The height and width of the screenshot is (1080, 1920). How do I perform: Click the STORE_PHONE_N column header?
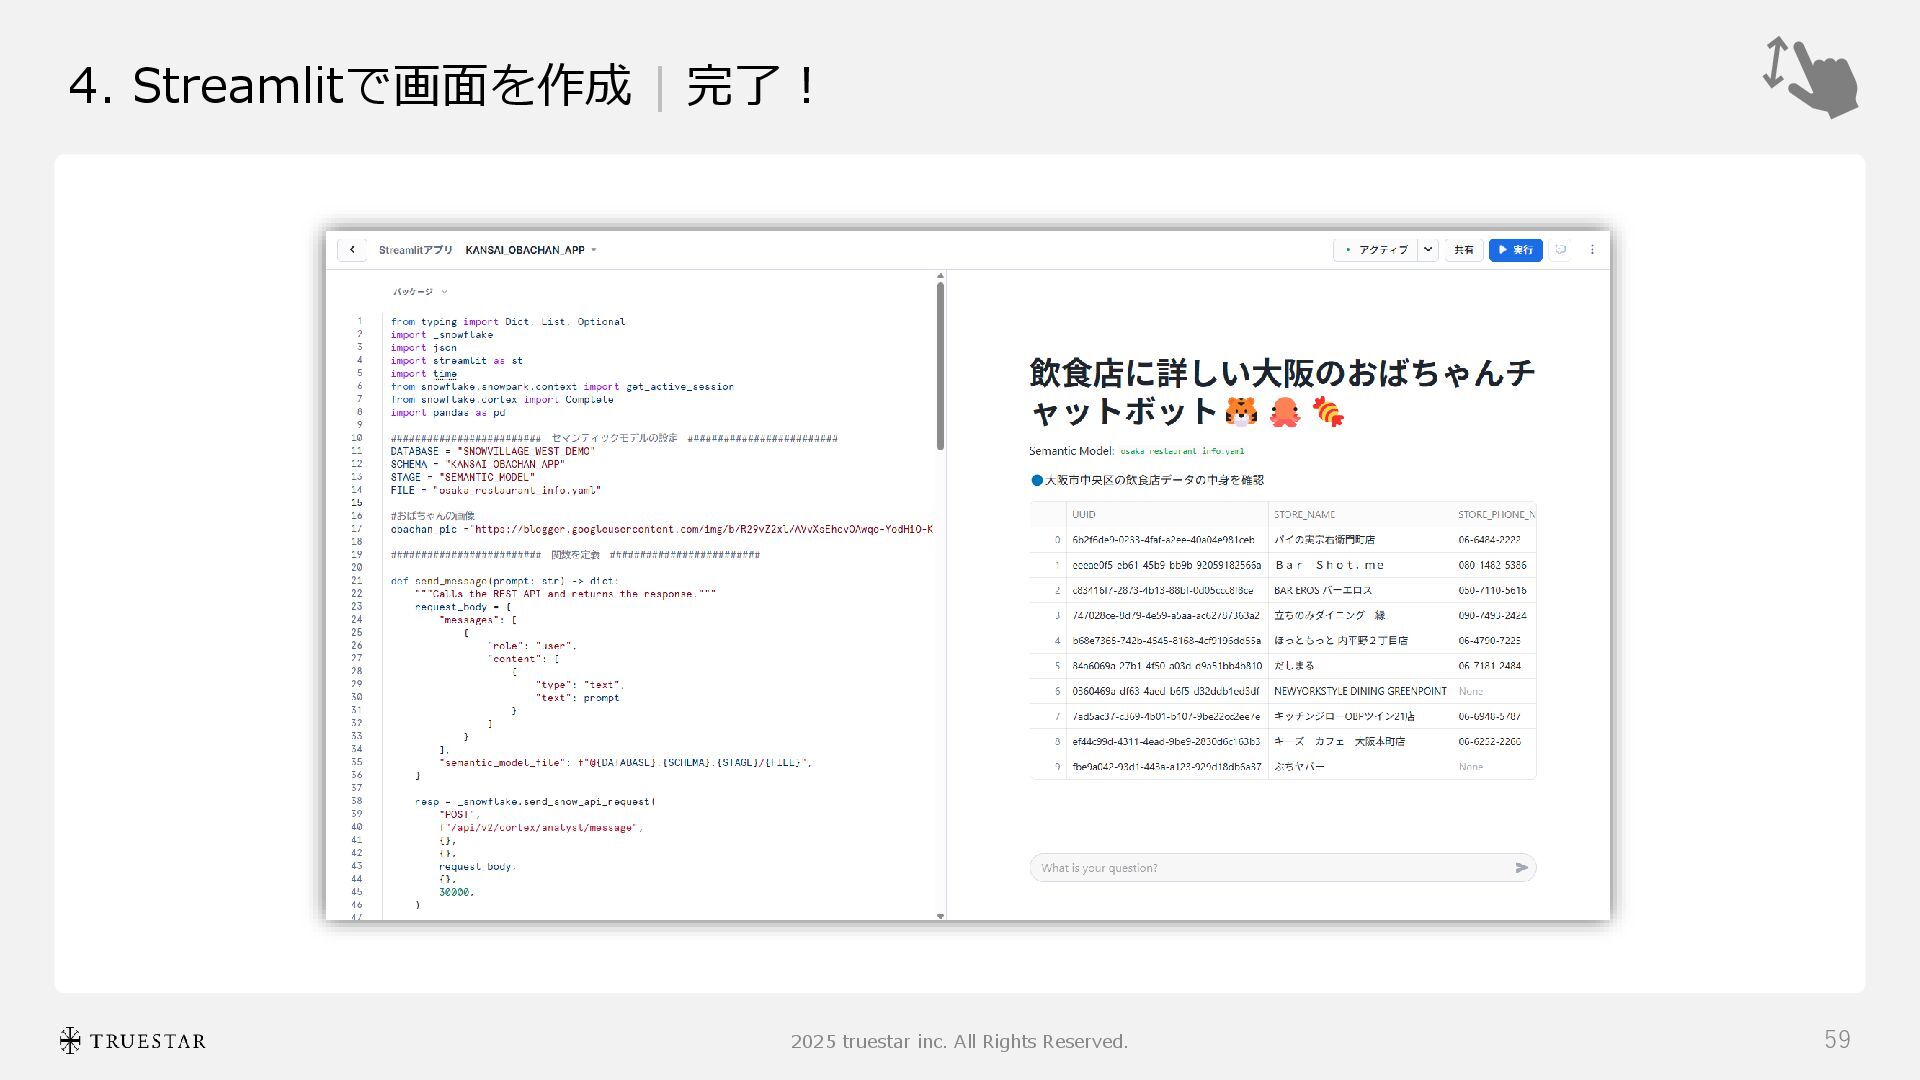tap(1495, 515)
